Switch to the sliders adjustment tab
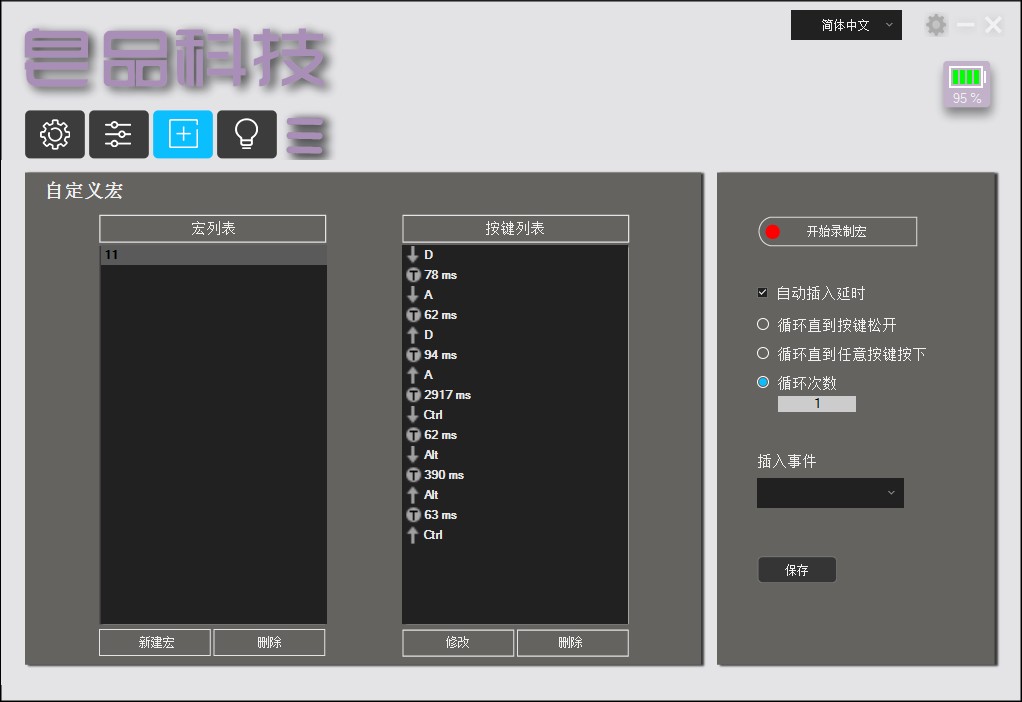Image resolution: width=1022 pixels, height=702 pixels. pos(118,134)
